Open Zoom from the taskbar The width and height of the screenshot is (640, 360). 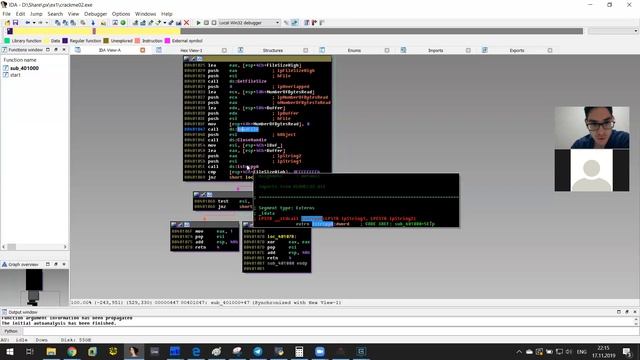(320, 351)
